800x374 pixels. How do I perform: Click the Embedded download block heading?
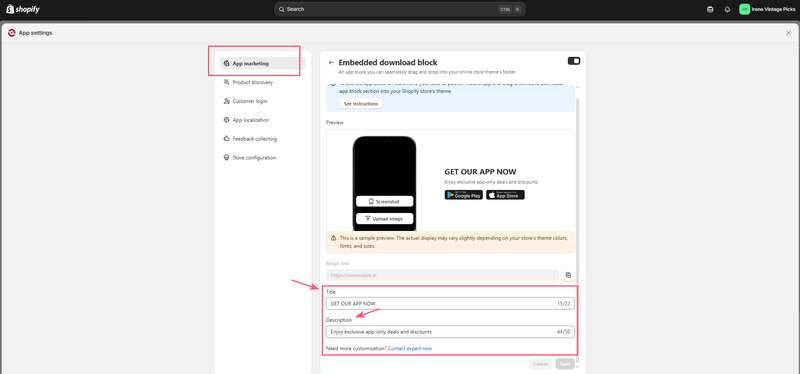388,62
